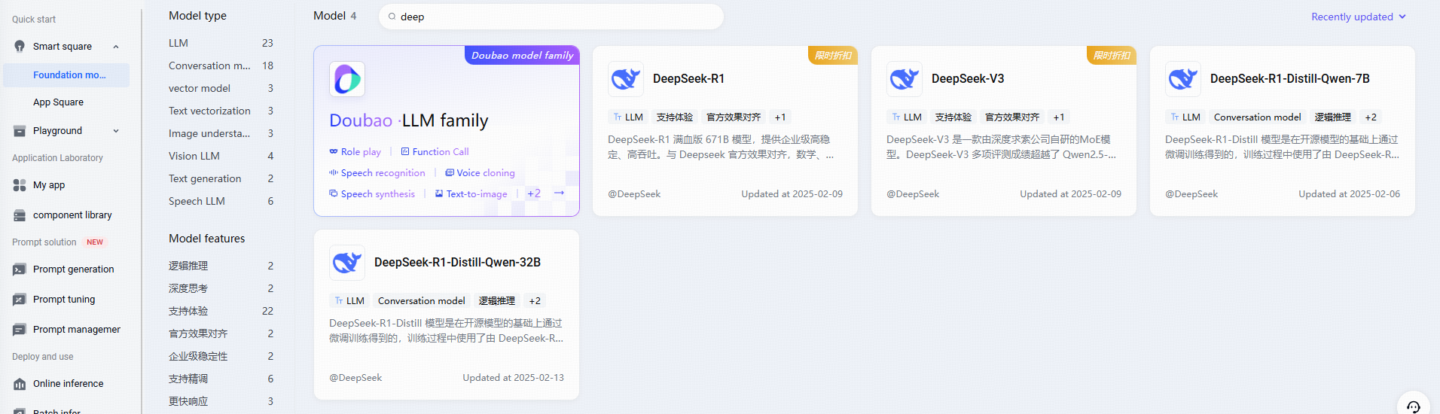The height and width of the screenshot is (414, 1440).
Task: Open the customer support headset icon
Action: click(x=1413, y=406)
